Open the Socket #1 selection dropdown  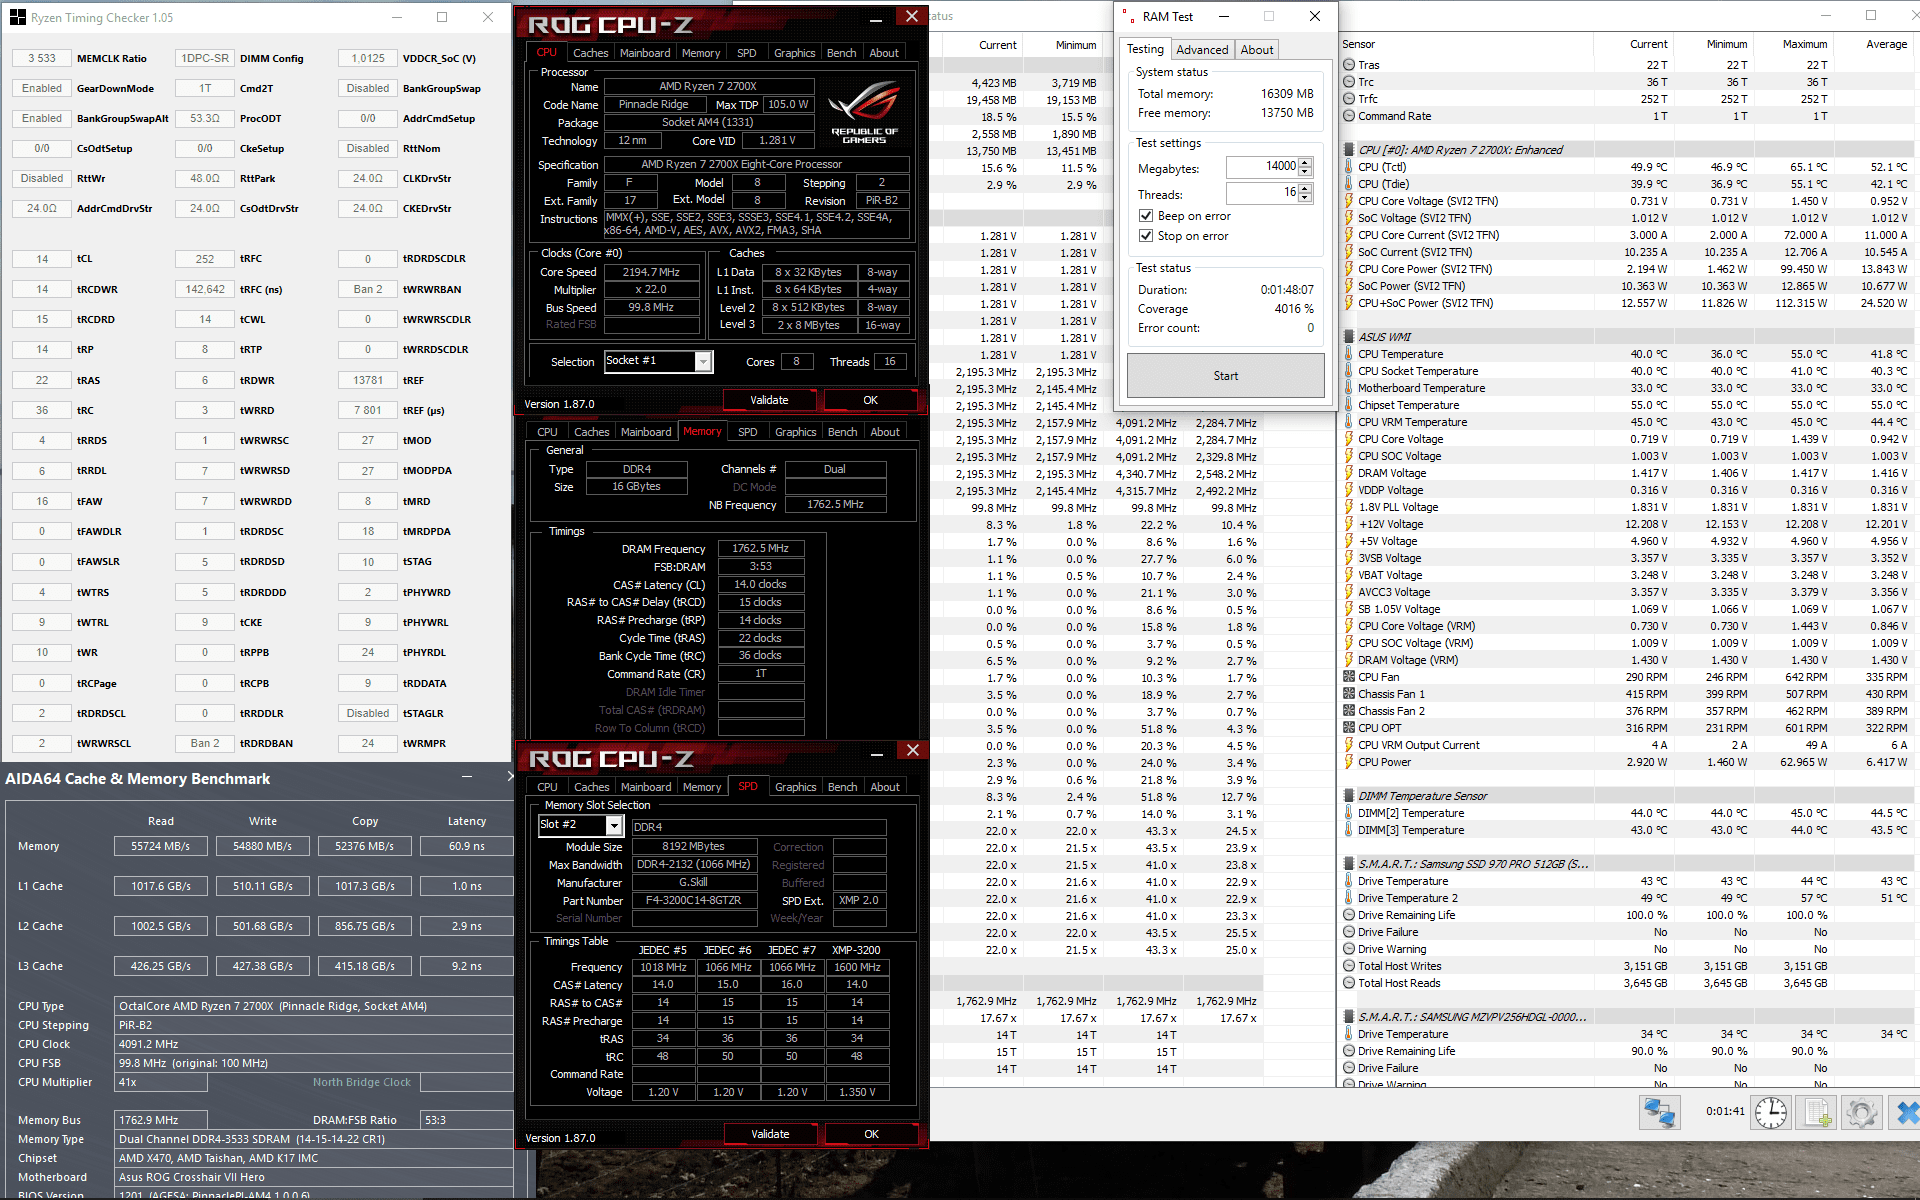click(703, 362)
